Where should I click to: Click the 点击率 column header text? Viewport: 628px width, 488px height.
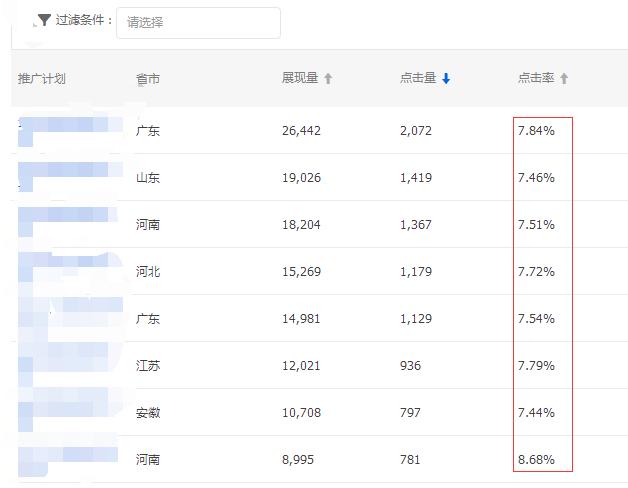536,79
